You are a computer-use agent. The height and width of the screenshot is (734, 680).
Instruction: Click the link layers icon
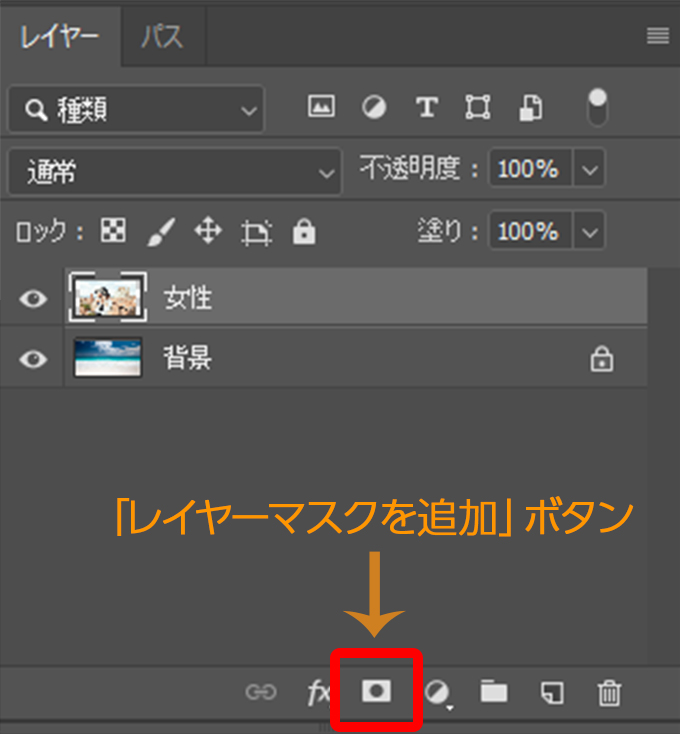coord(261,692)
